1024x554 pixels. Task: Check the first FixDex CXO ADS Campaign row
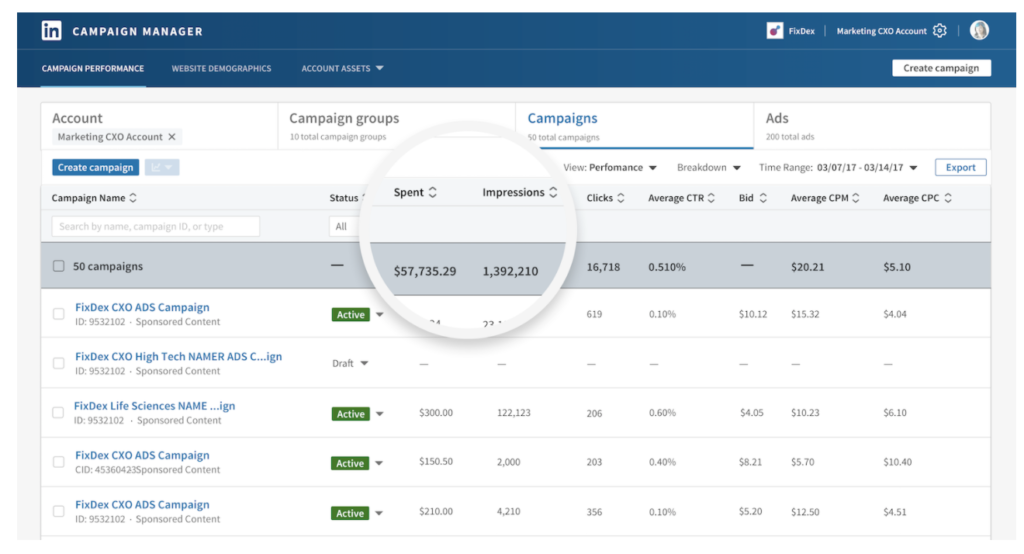tap(59, 314)
